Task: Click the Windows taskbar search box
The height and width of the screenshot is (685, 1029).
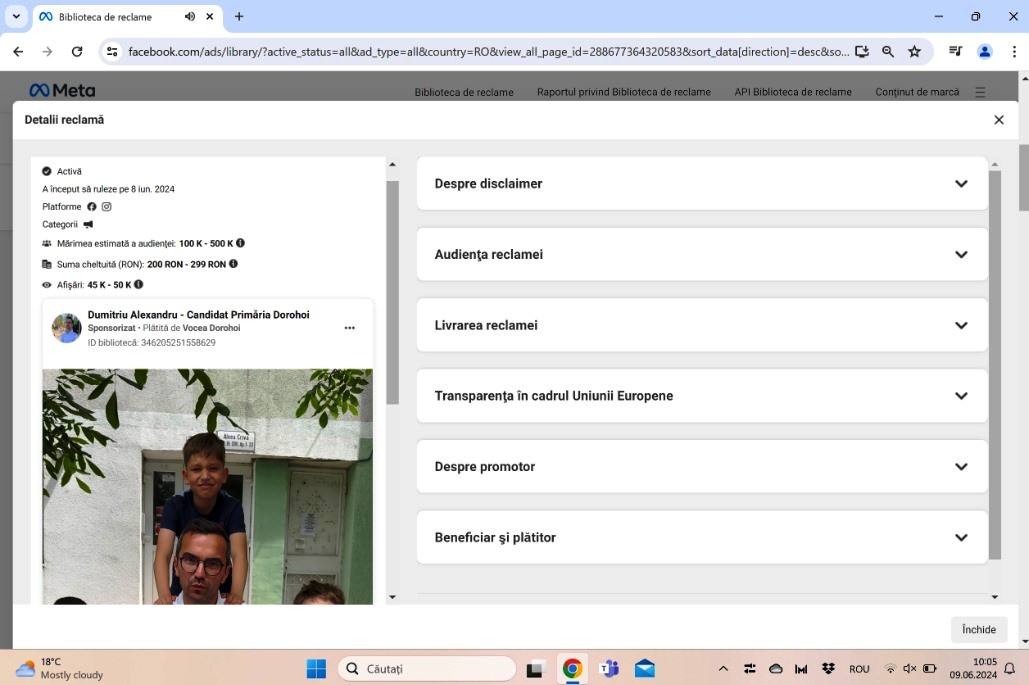Action: [427, 669]
